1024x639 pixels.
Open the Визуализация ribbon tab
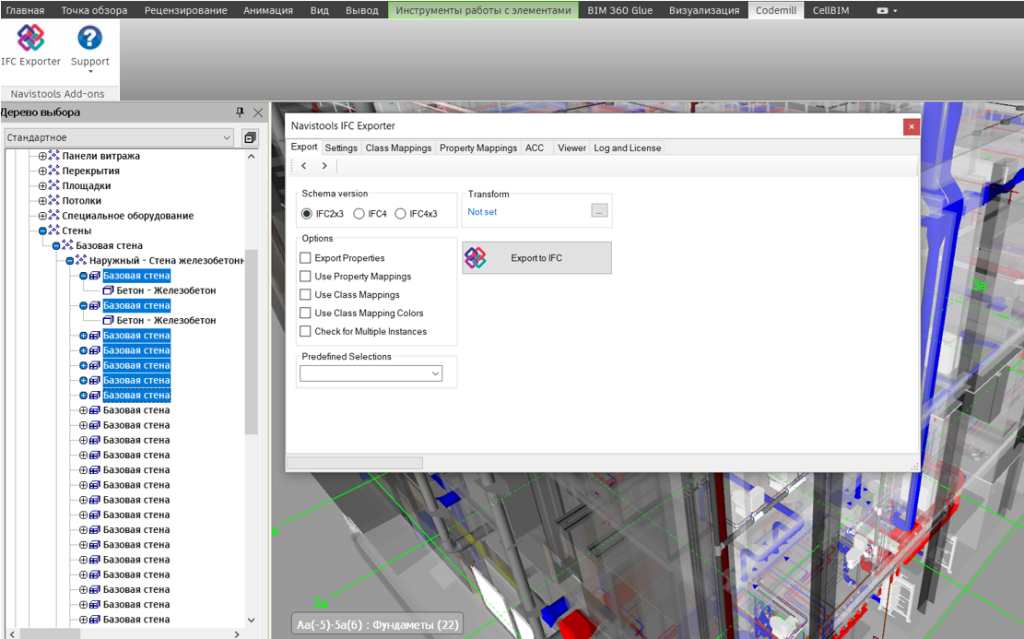point(704,10)
